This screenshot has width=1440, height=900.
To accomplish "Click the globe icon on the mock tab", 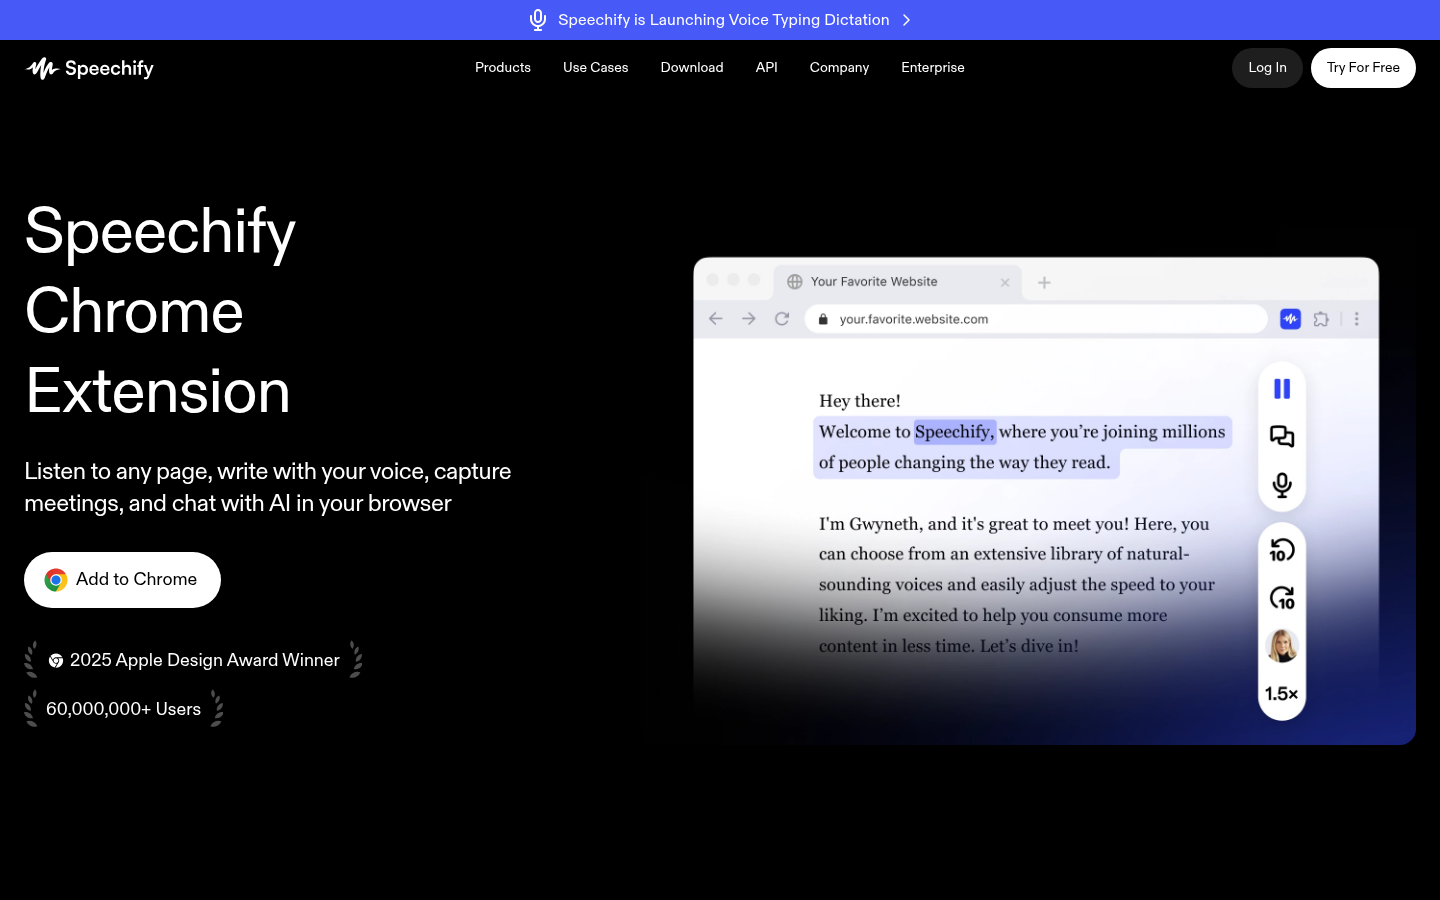I will coord(795,282).
